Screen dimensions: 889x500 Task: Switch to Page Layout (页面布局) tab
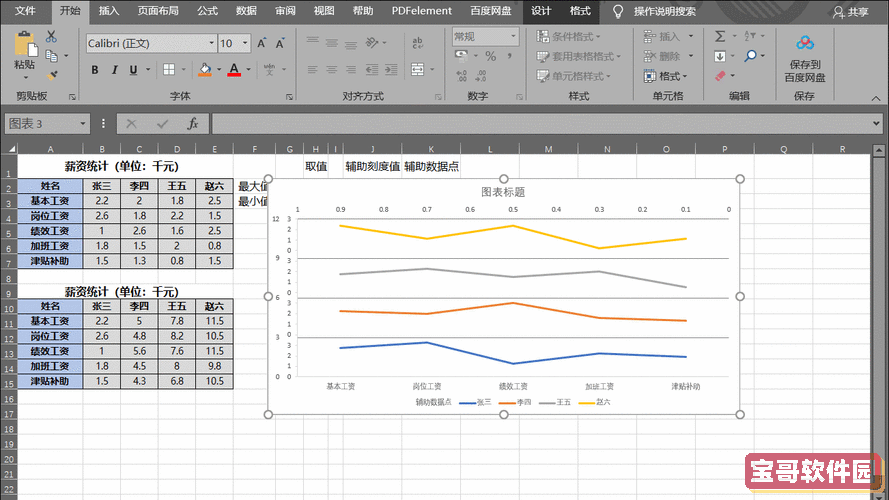click(x=158, y=11)
